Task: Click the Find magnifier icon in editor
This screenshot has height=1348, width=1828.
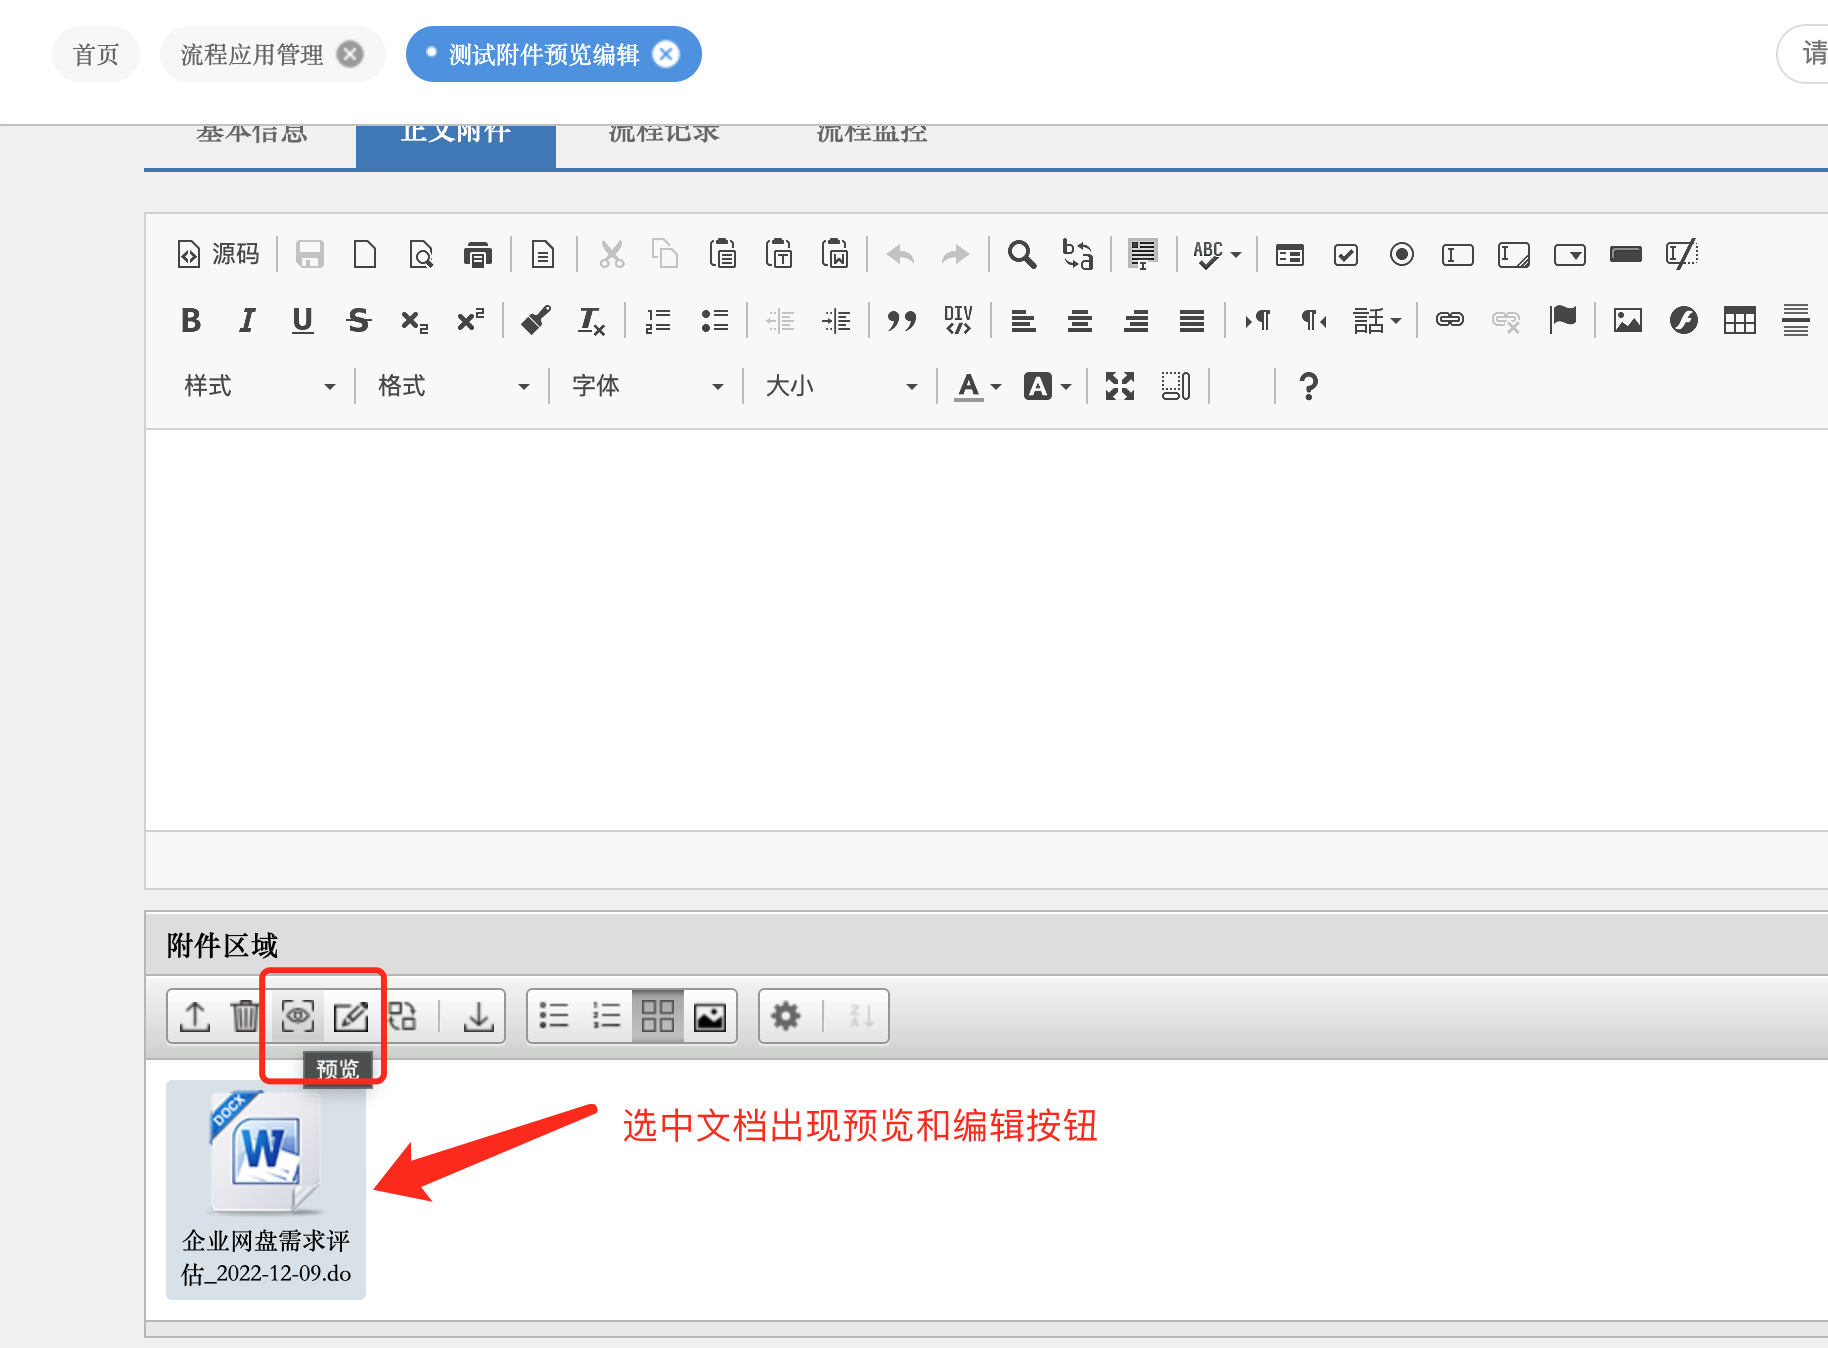Action: (1021, 254)
